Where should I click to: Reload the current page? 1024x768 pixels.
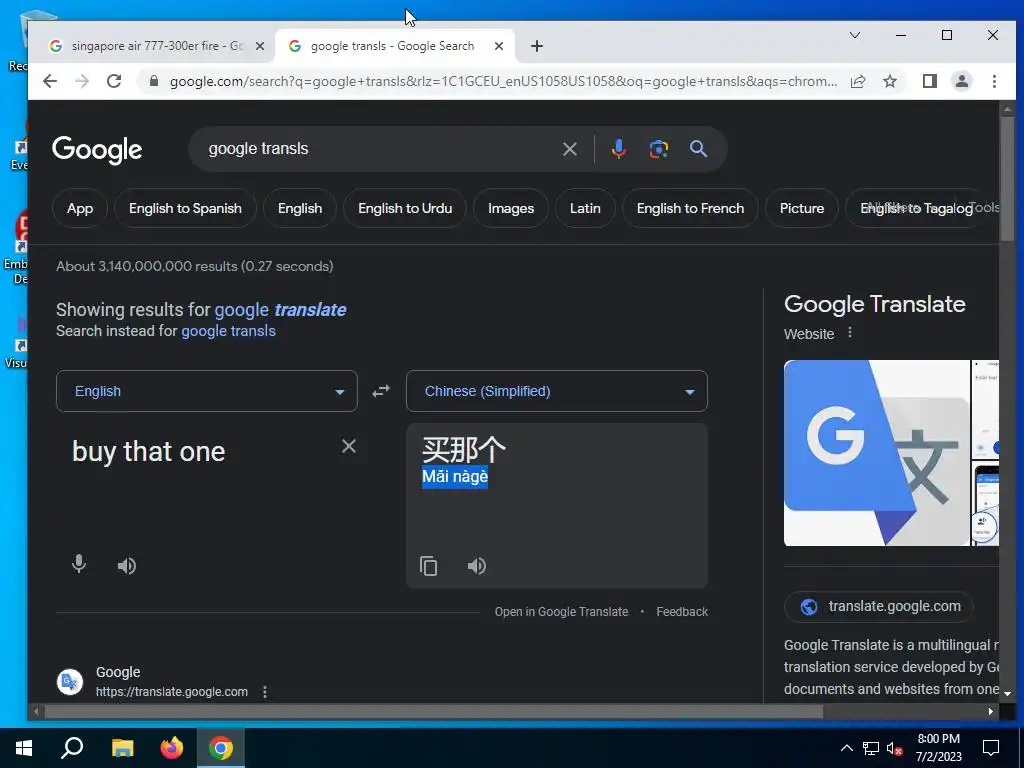point(114,81)
